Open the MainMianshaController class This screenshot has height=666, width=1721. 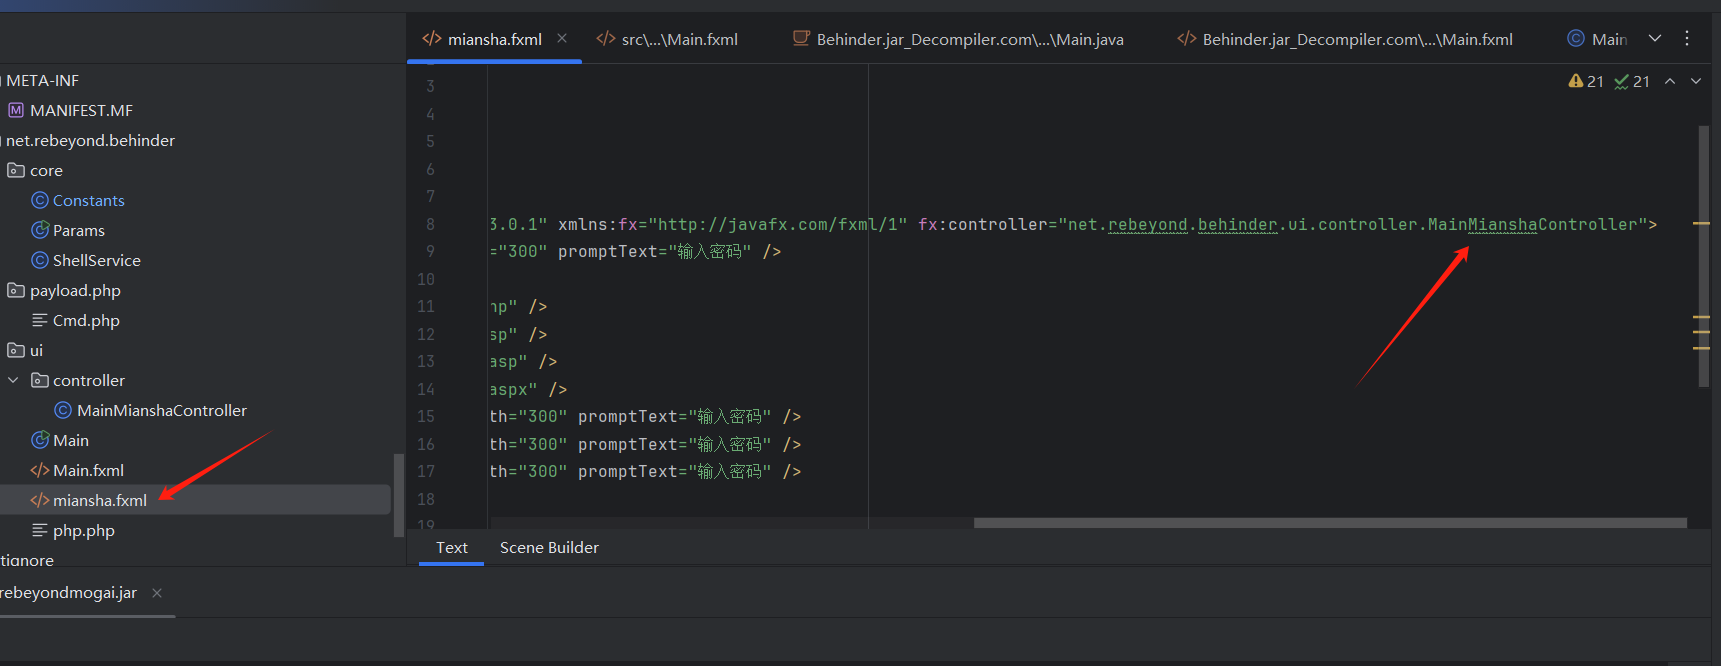[x=162, y=410]
